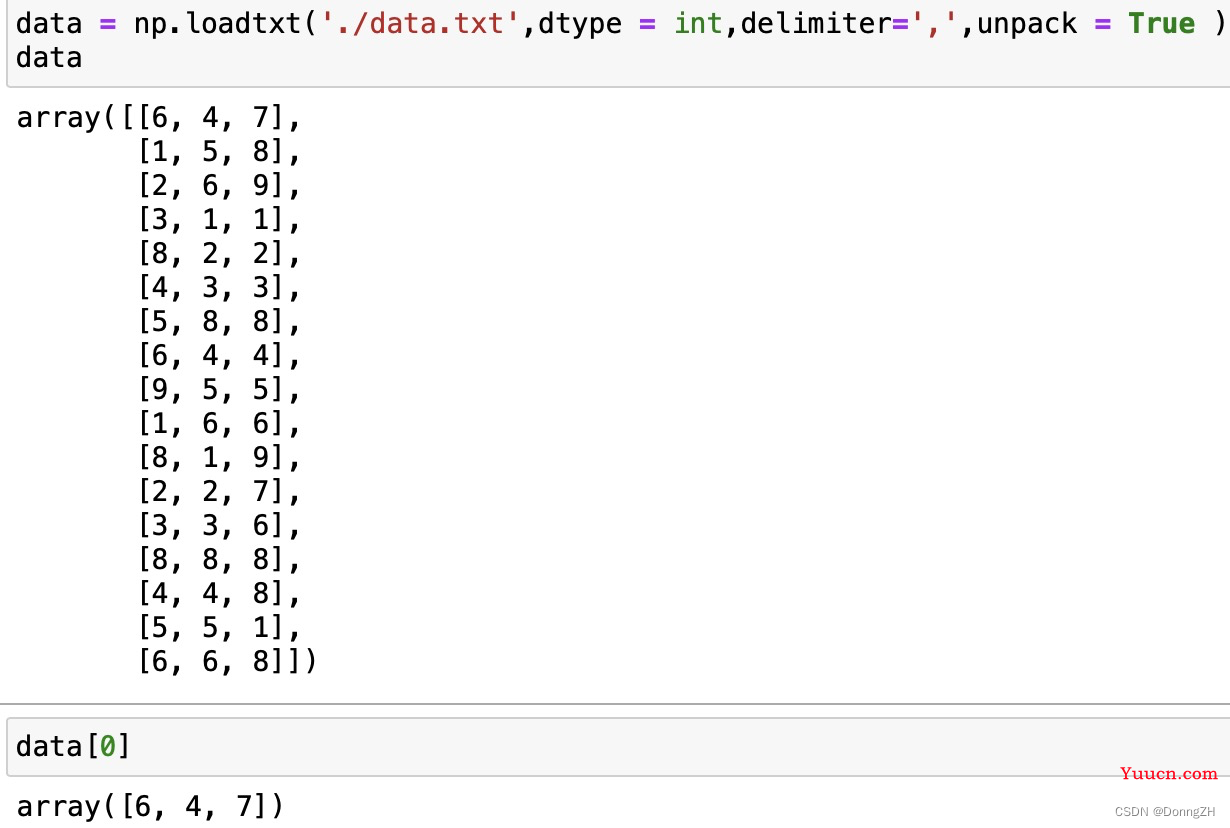Click the green 0 index in data[0]

tap(108, 746)
